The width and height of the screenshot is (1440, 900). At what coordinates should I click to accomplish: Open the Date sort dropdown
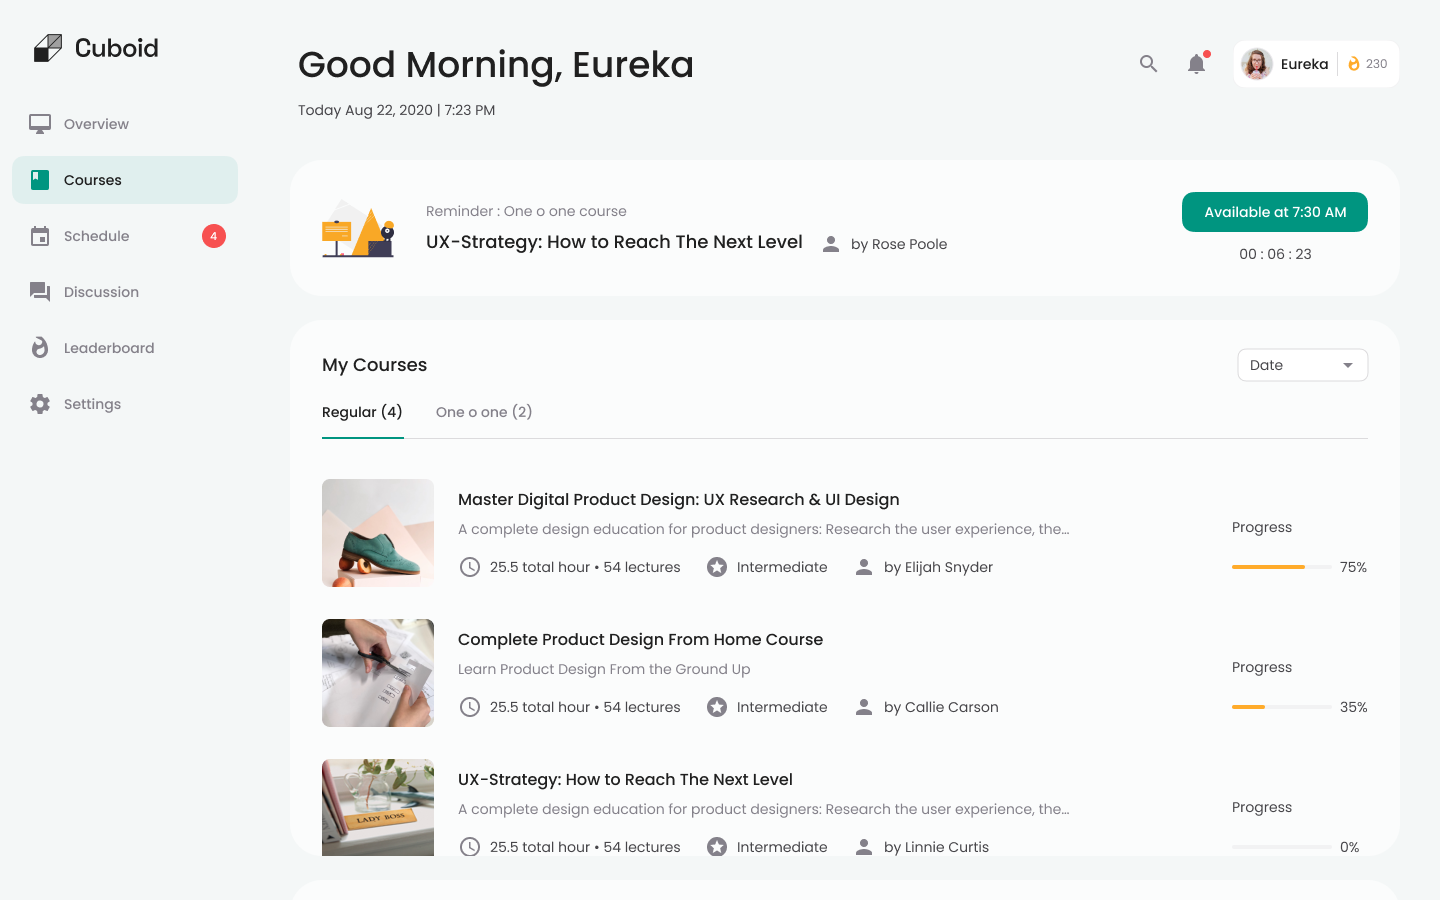point(1302,365)
